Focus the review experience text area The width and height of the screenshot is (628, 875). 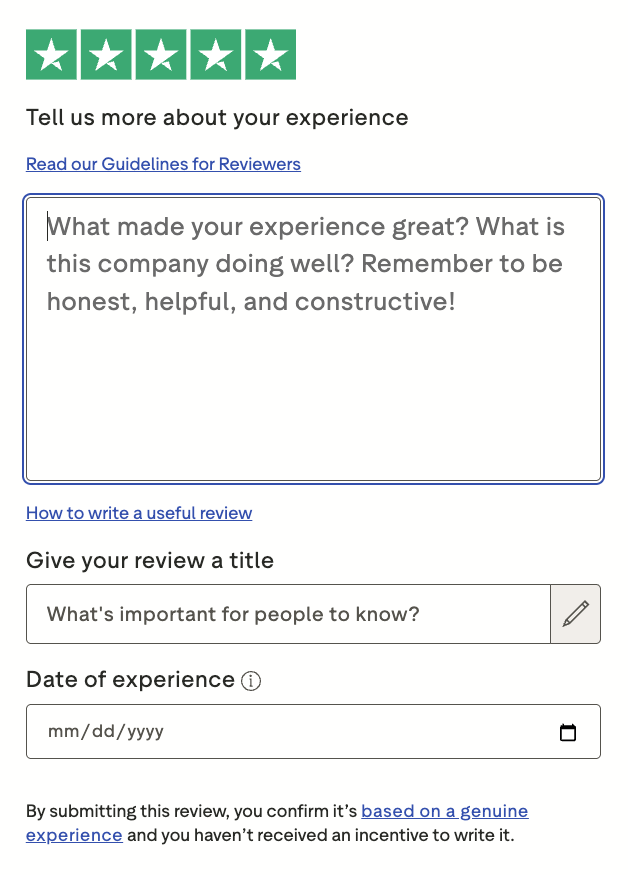click(x=313, y=339)
